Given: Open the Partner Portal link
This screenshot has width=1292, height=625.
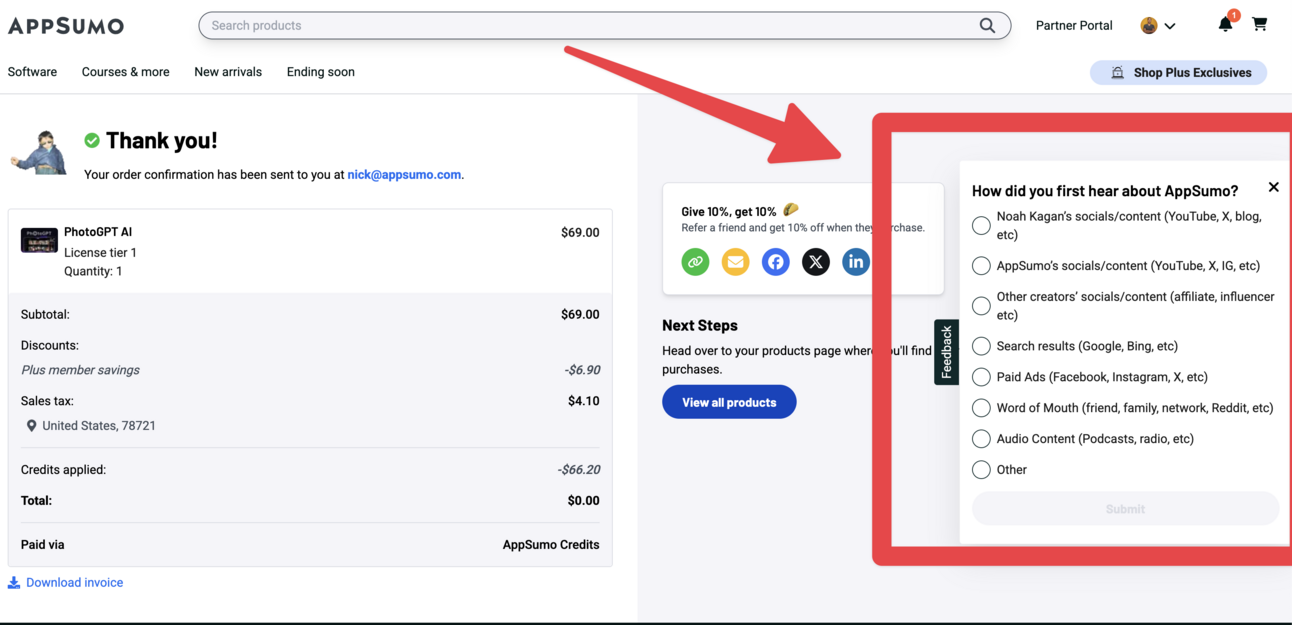Looking at the screenshot, I should [1074, 26].
